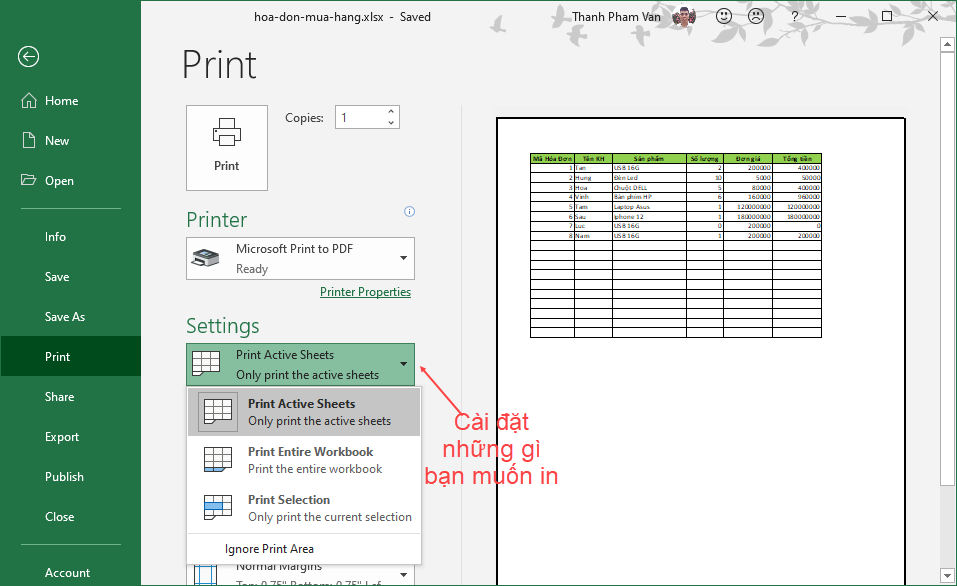
Task: Click the Home house icon
Action: pyautogui.click(x=29, y=100)
